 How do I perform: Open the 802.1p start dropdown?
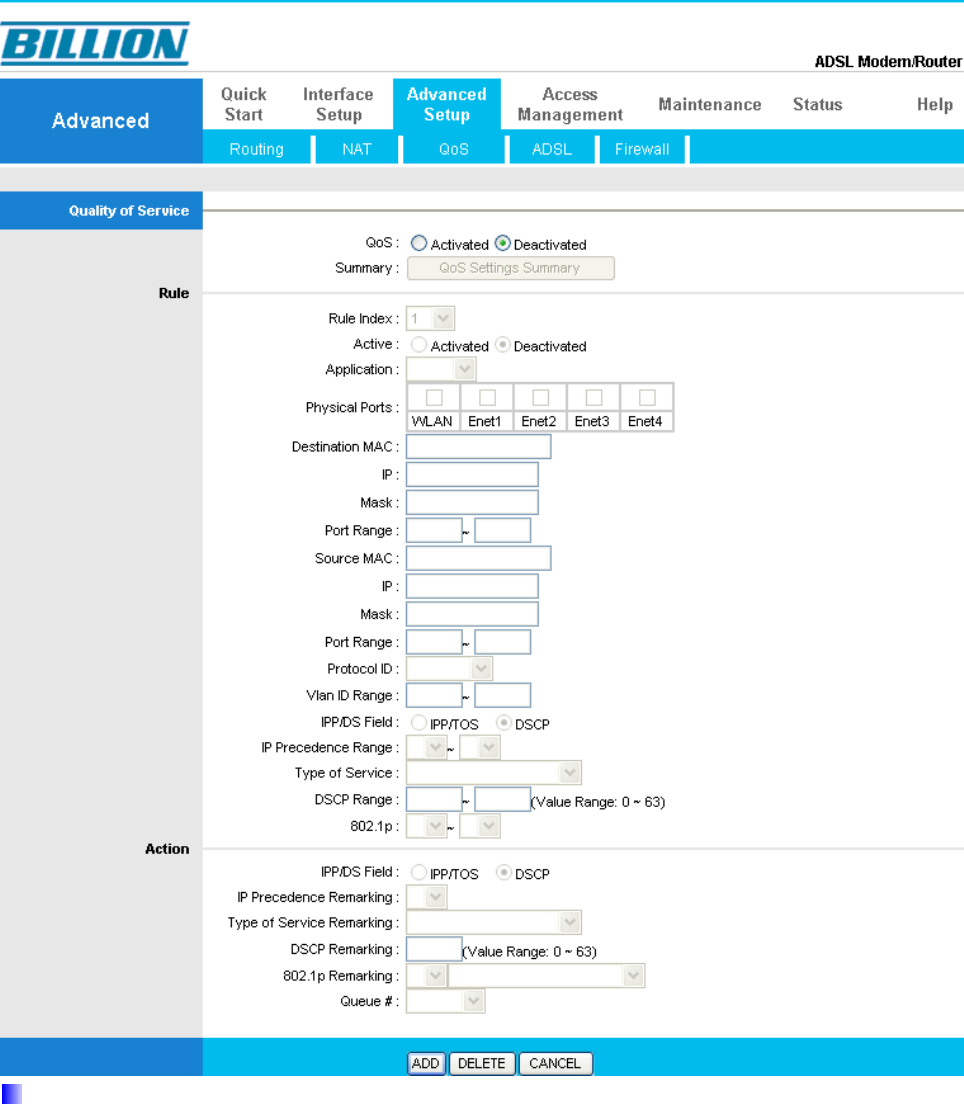(x=427, y=826)
